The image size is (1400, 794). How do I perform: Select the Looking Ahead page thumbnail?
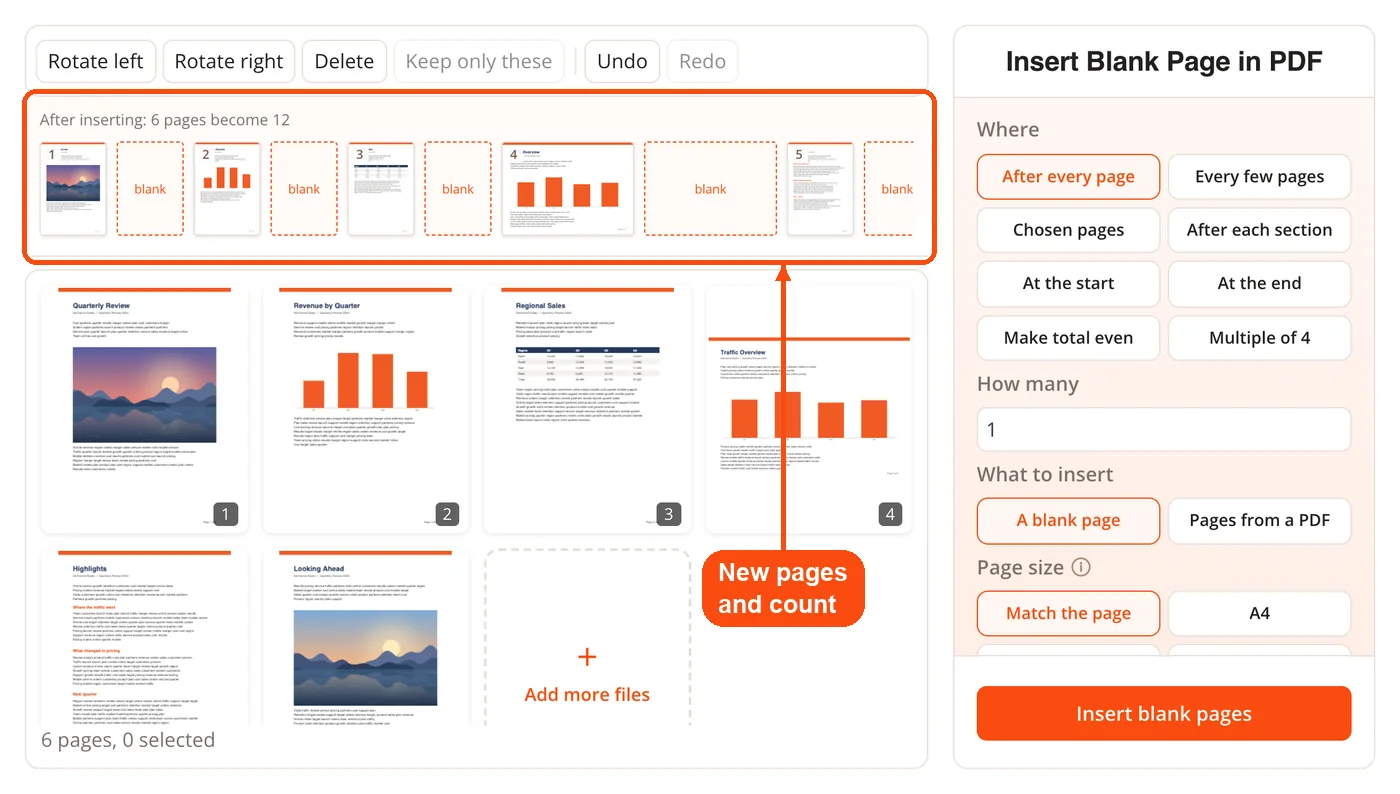366,638
